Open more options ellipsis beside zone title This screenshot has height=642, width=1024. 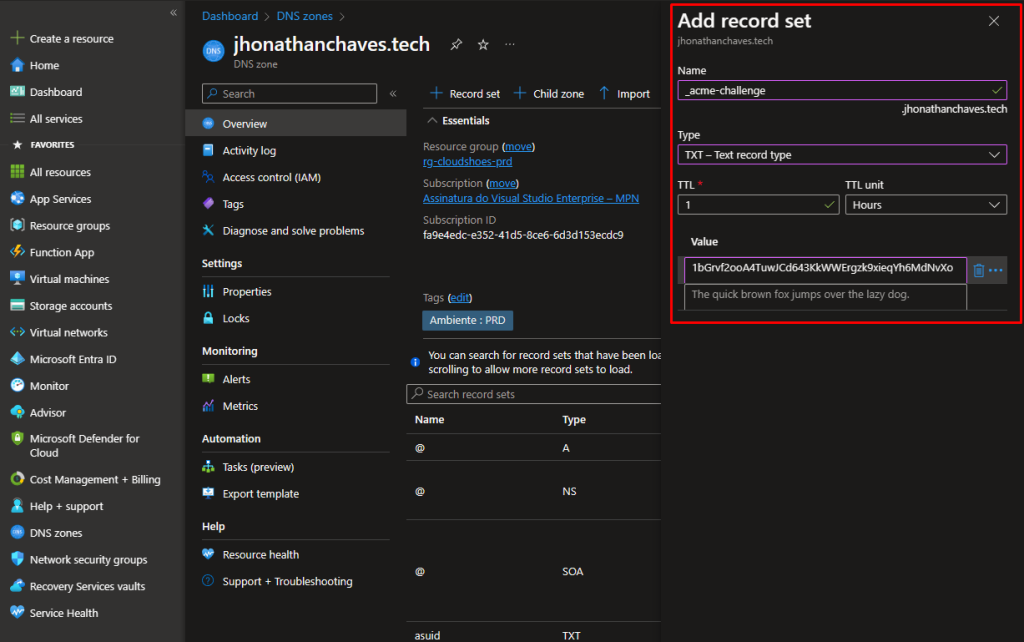point(509,44)
